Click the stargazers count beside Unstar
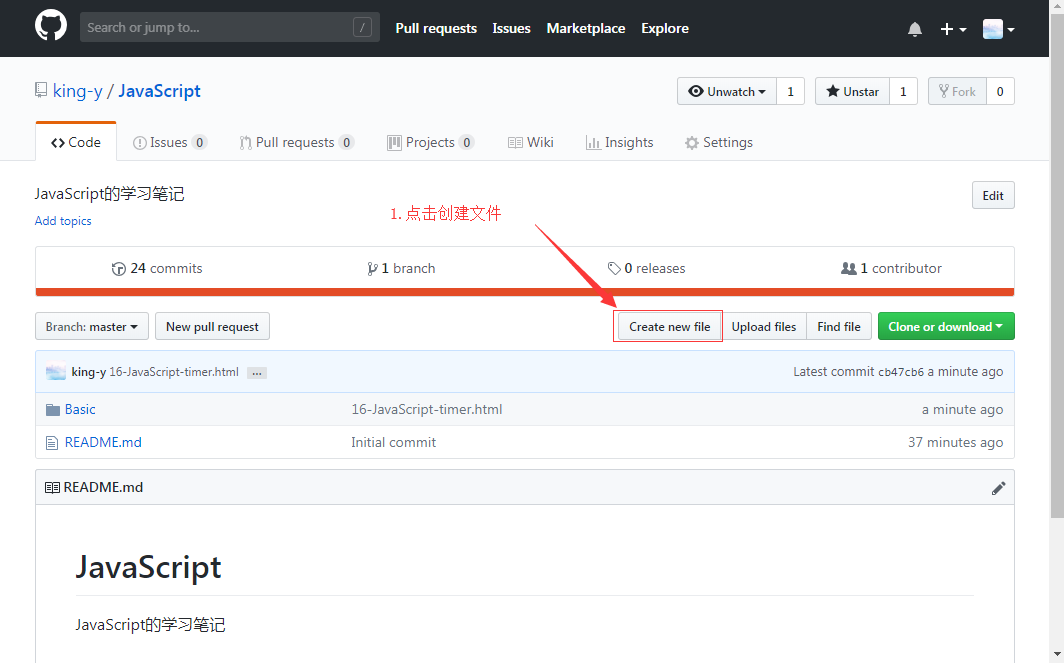This screenshot has height=663, width=1064. pos(903,91)
